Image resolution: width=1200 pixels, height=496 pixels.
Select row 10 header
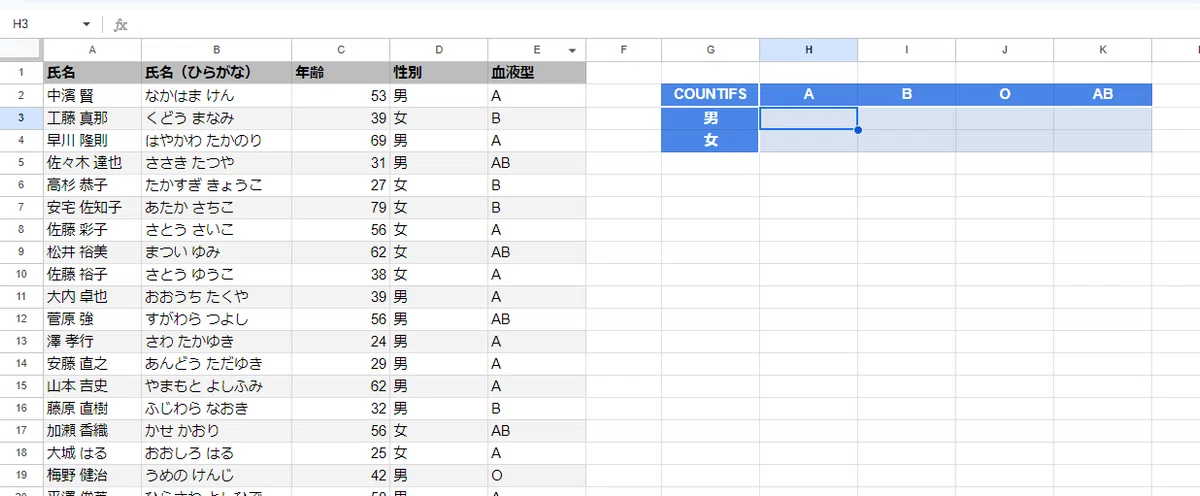point(20,273)
